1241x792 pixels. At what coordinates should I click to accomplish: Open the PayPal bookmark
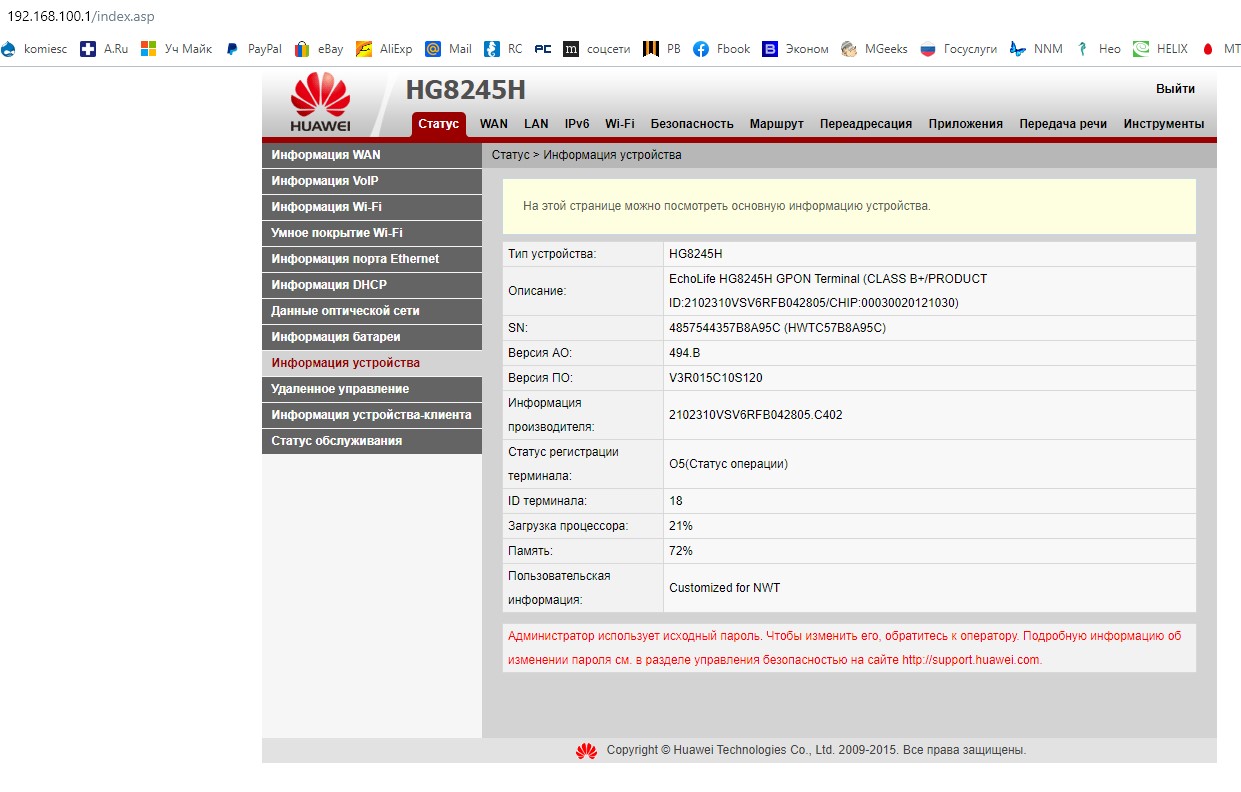coord(253,48)
